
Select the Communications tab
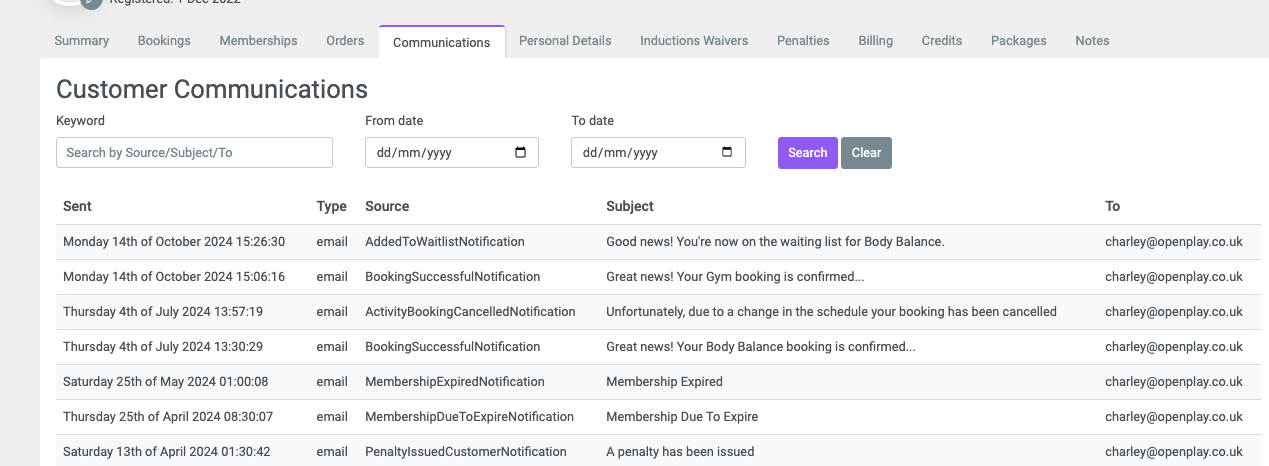(442, 42)
